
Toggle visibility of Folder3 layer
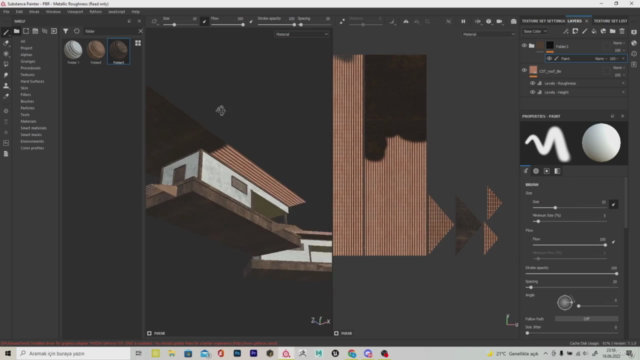524,46
